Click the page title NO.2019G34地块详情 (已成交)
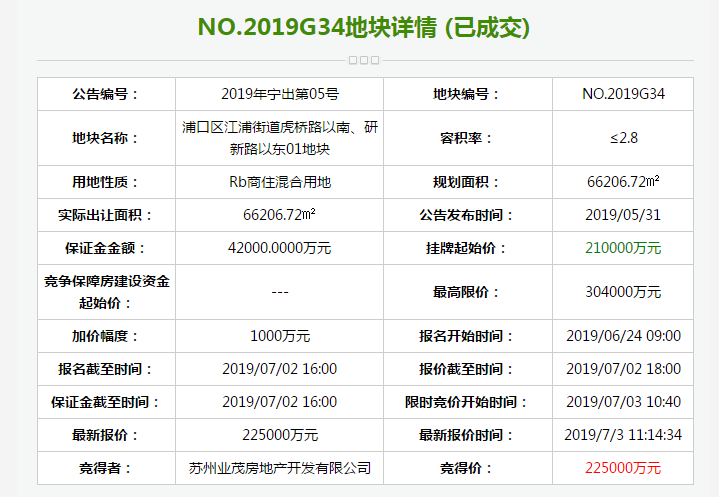The width and height of the screenshot is (719, 497). 364,28
